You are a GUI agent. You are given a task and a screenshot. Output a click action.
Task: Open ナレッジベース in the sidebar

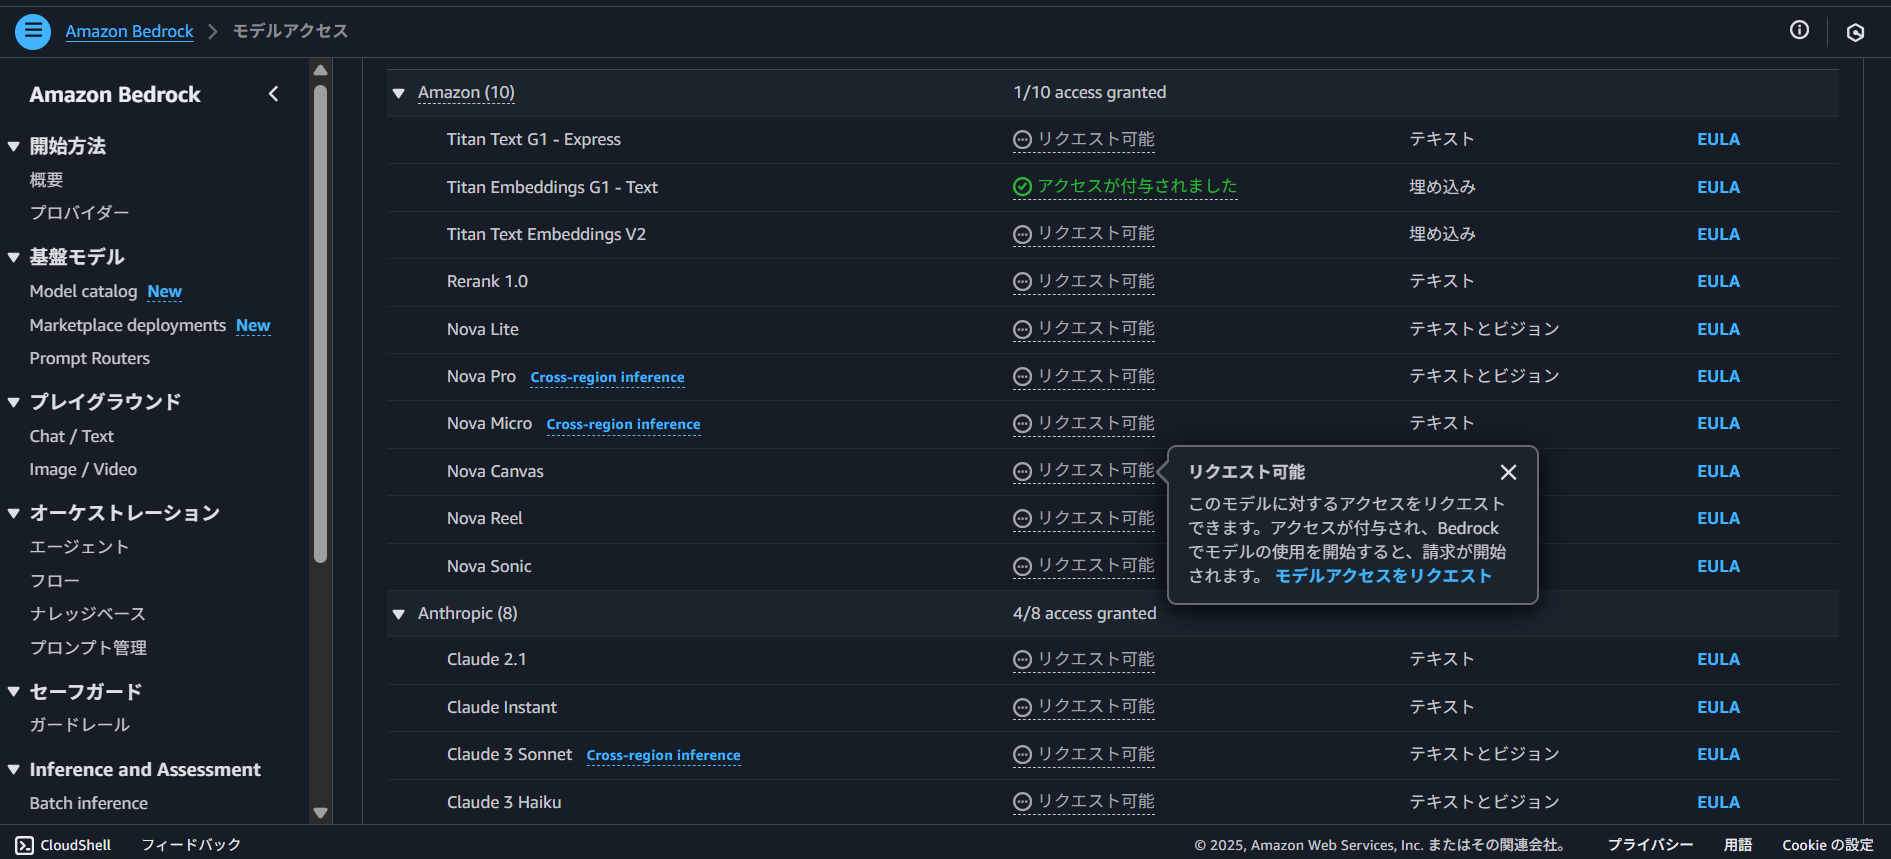coord(88,614)
